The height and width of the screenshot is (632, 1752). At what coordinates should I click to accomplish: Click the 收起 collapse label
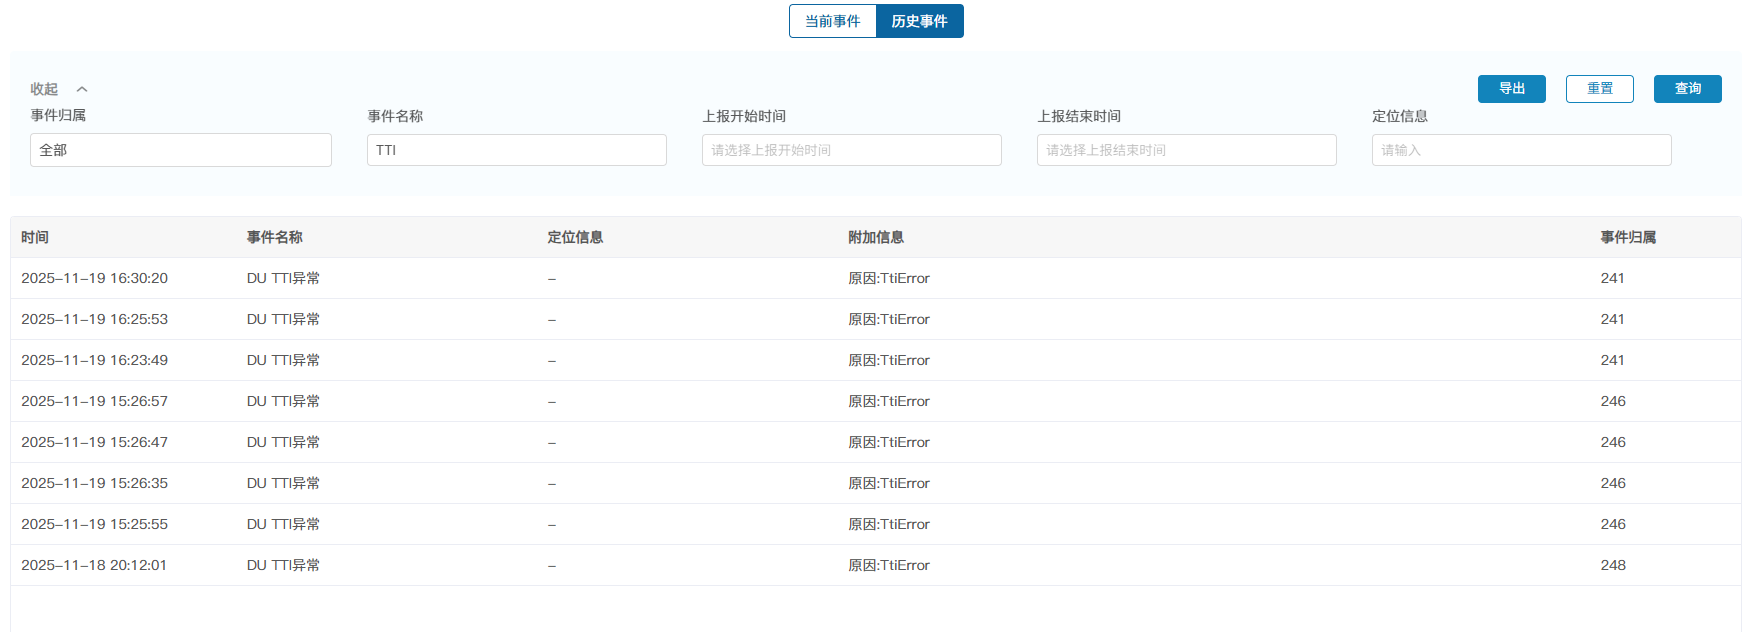[x=44, y=90]
